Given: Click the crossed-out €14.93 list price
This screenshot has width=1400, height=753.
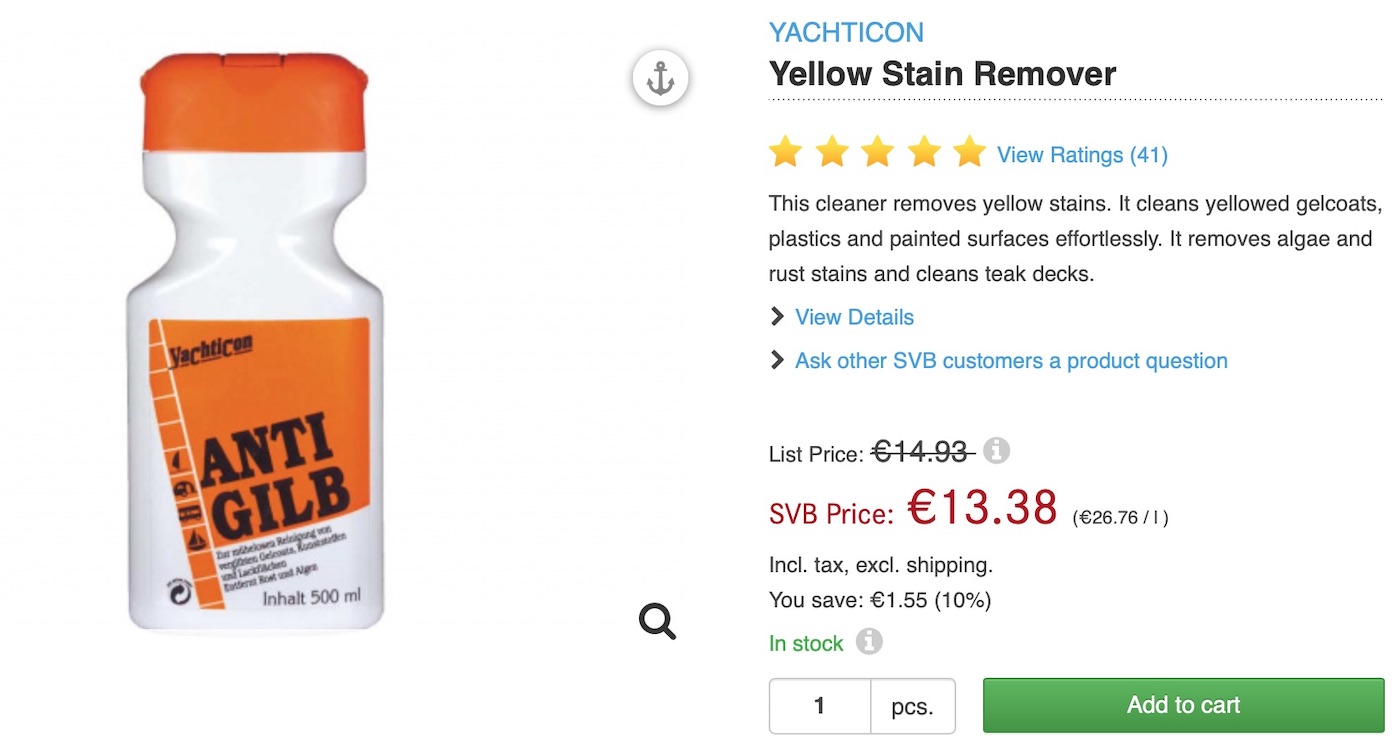Looking at the screenshot, I should [922, 452].
